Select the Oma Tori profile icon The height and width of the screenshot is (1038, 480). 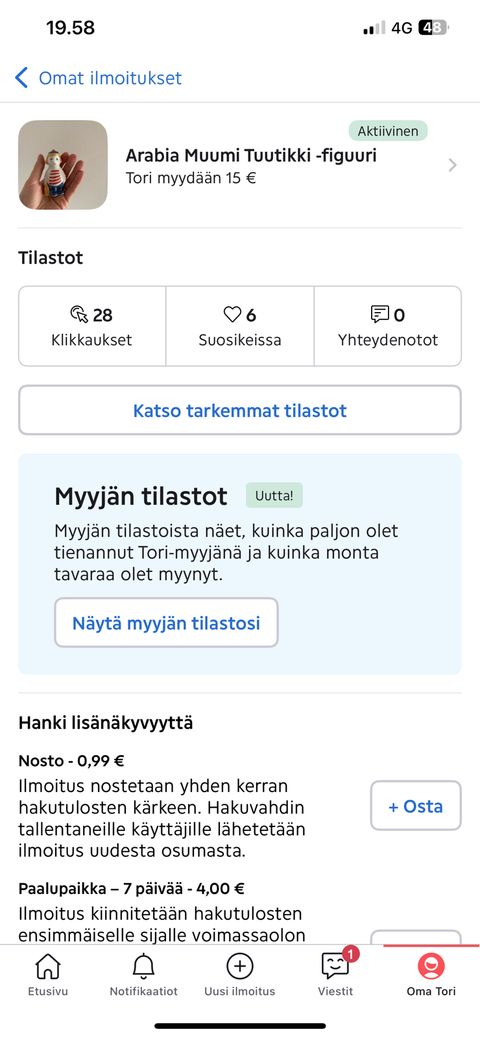[431, 967]
